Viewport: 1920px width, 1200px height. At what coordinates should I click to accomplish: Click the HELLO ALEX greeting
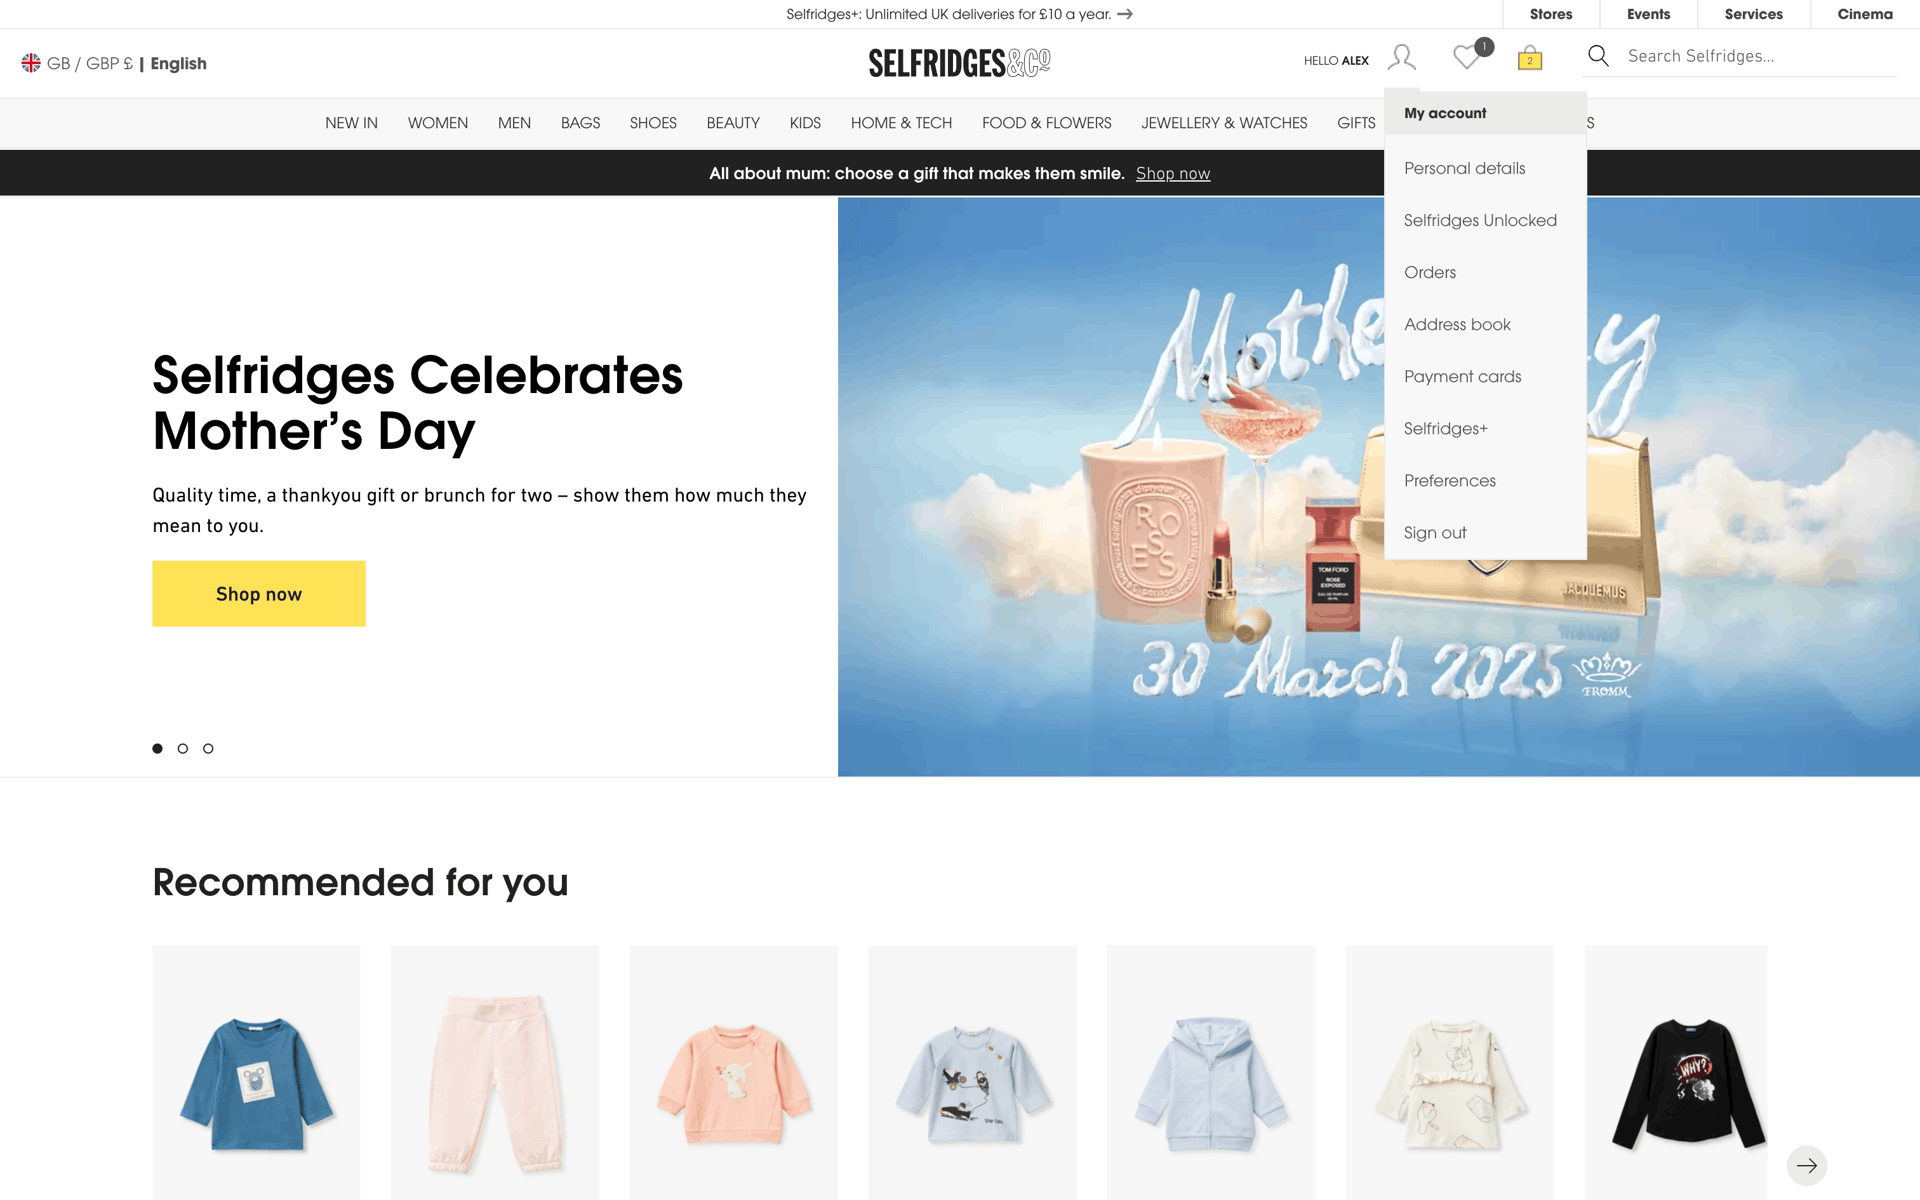click(1336, 61)
